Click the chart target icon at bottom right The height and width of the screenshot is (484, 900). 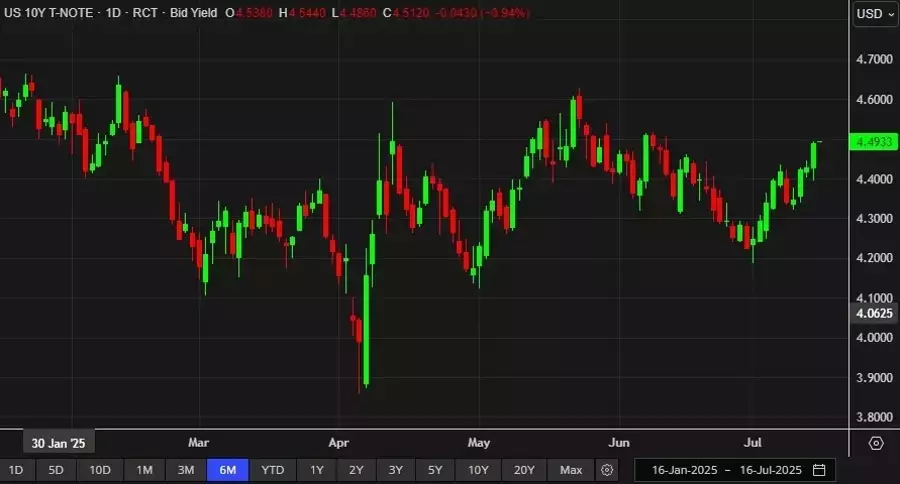click(876, 443)
